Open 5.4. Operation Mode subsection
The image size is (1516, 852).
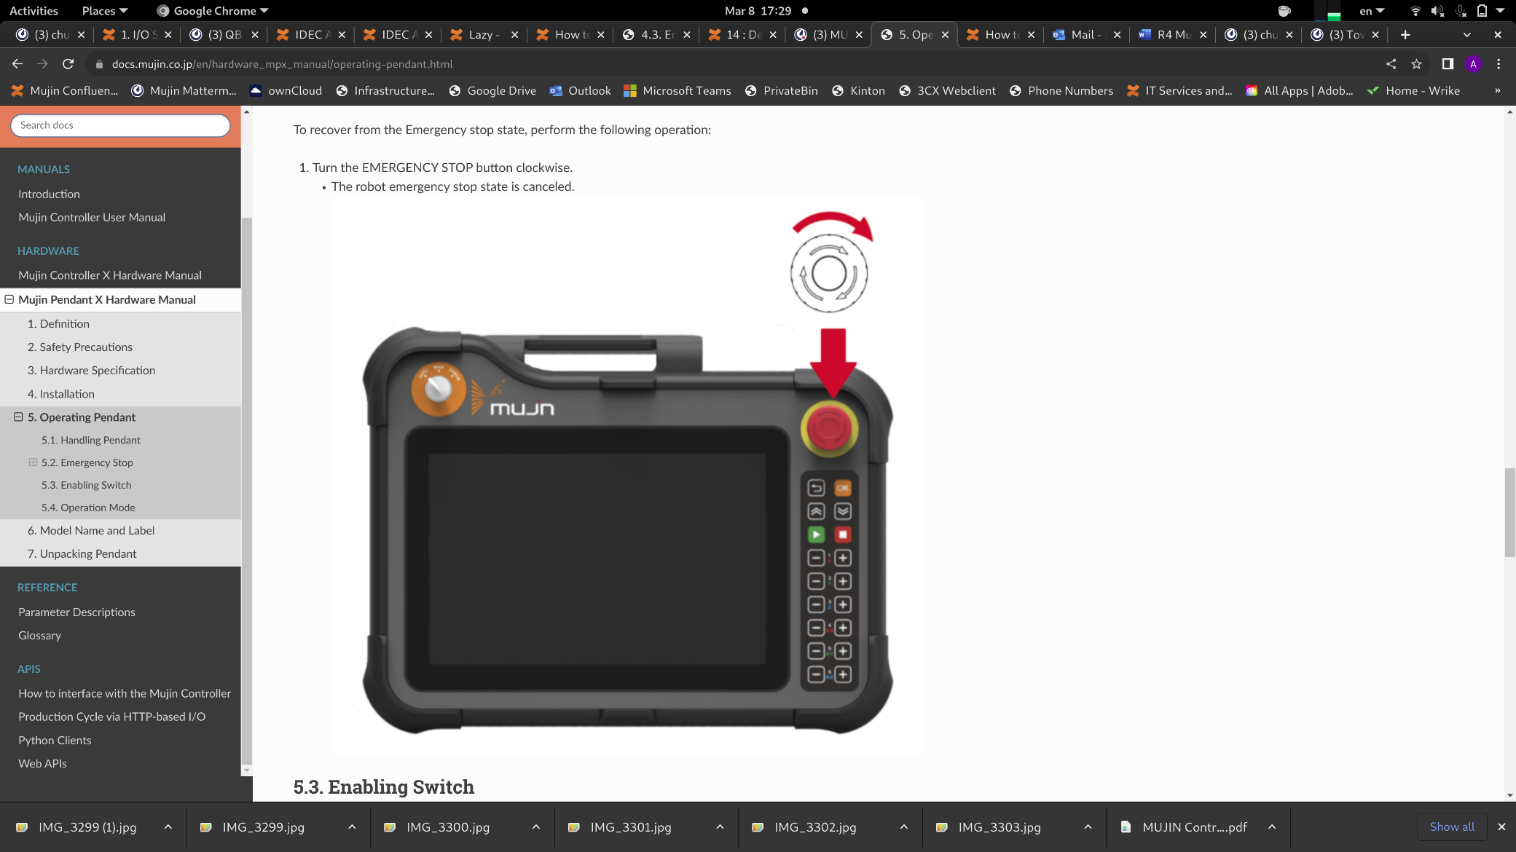click(x=88, y=508)
